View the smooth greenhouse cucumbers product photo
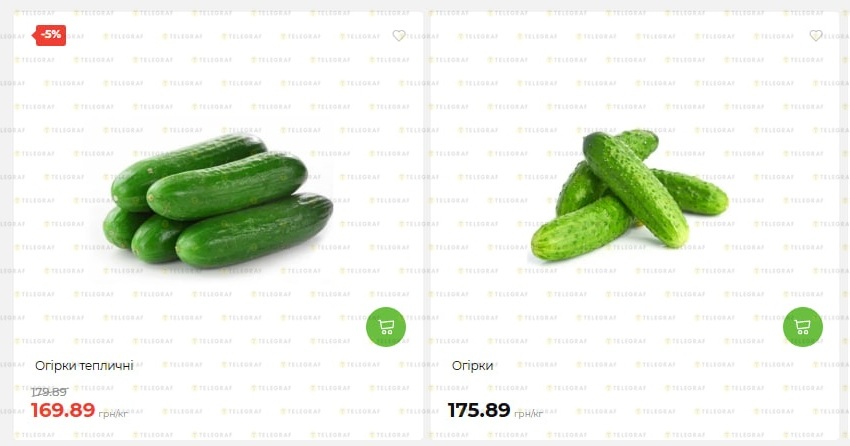This screenshot has height=446, width=850. pos(218,202)
